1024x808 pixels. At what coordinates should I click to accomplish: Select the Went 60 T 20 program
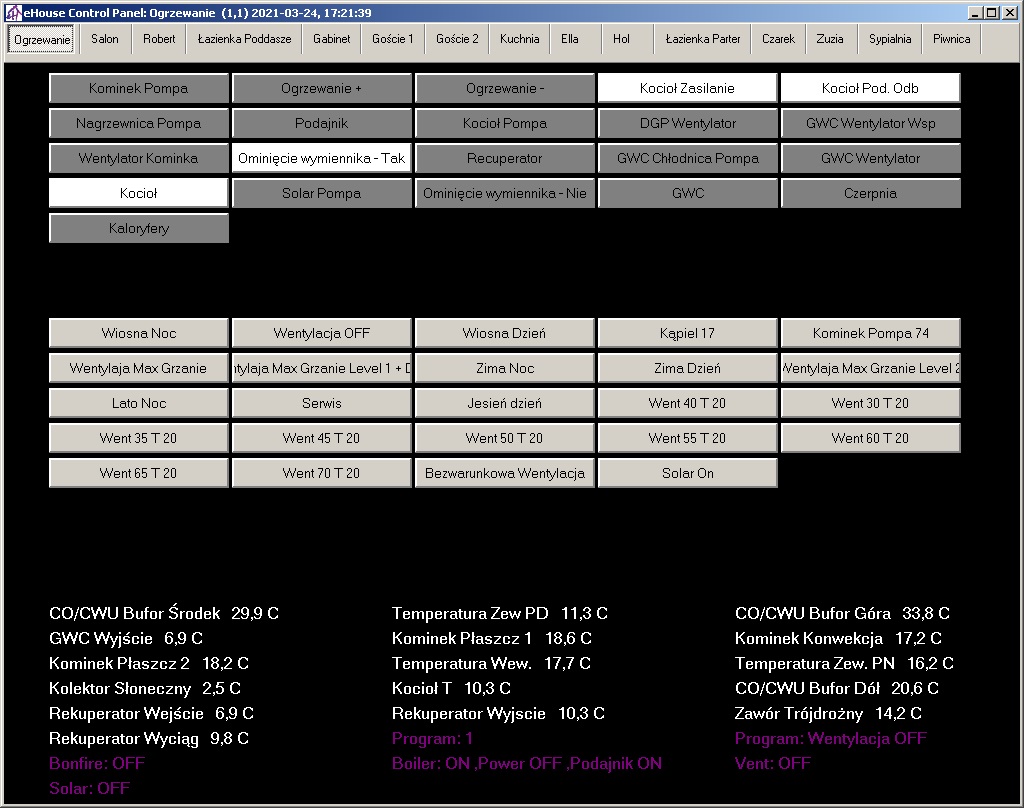click(x=870, y=438)
